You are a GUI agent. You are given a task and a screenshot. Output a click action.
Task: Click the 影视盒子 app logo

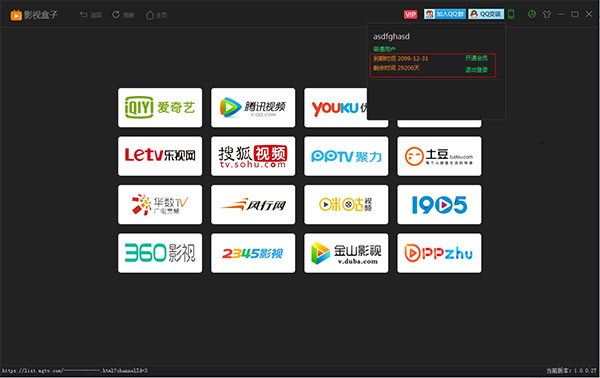pos(34,15)
